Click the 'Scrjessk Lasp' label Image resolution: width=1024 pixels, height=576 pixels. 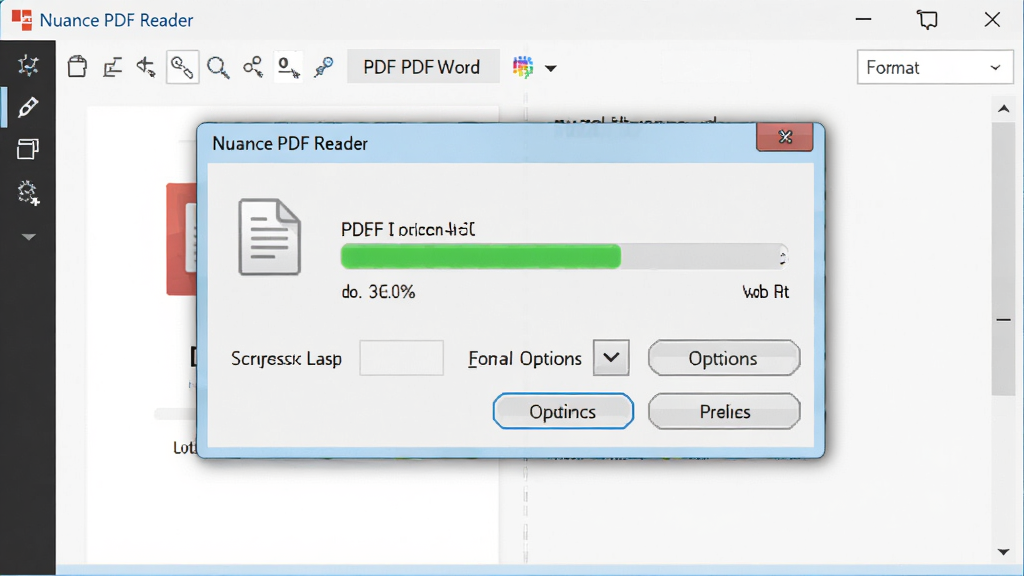pyautogui.click(x=286, y=359)
